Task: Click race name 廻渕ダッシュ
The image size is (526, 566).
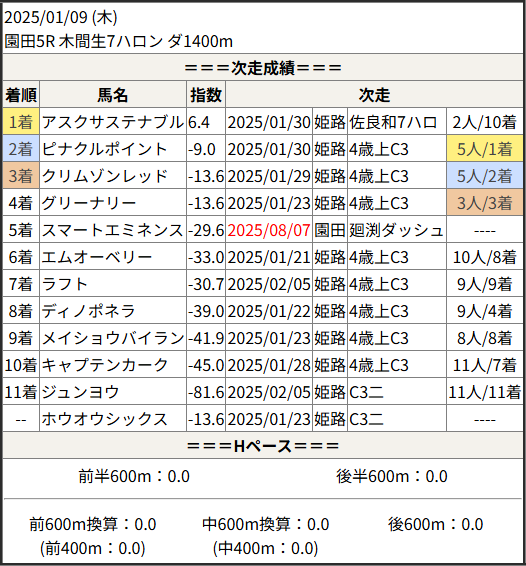Action: tap(396, 230)
